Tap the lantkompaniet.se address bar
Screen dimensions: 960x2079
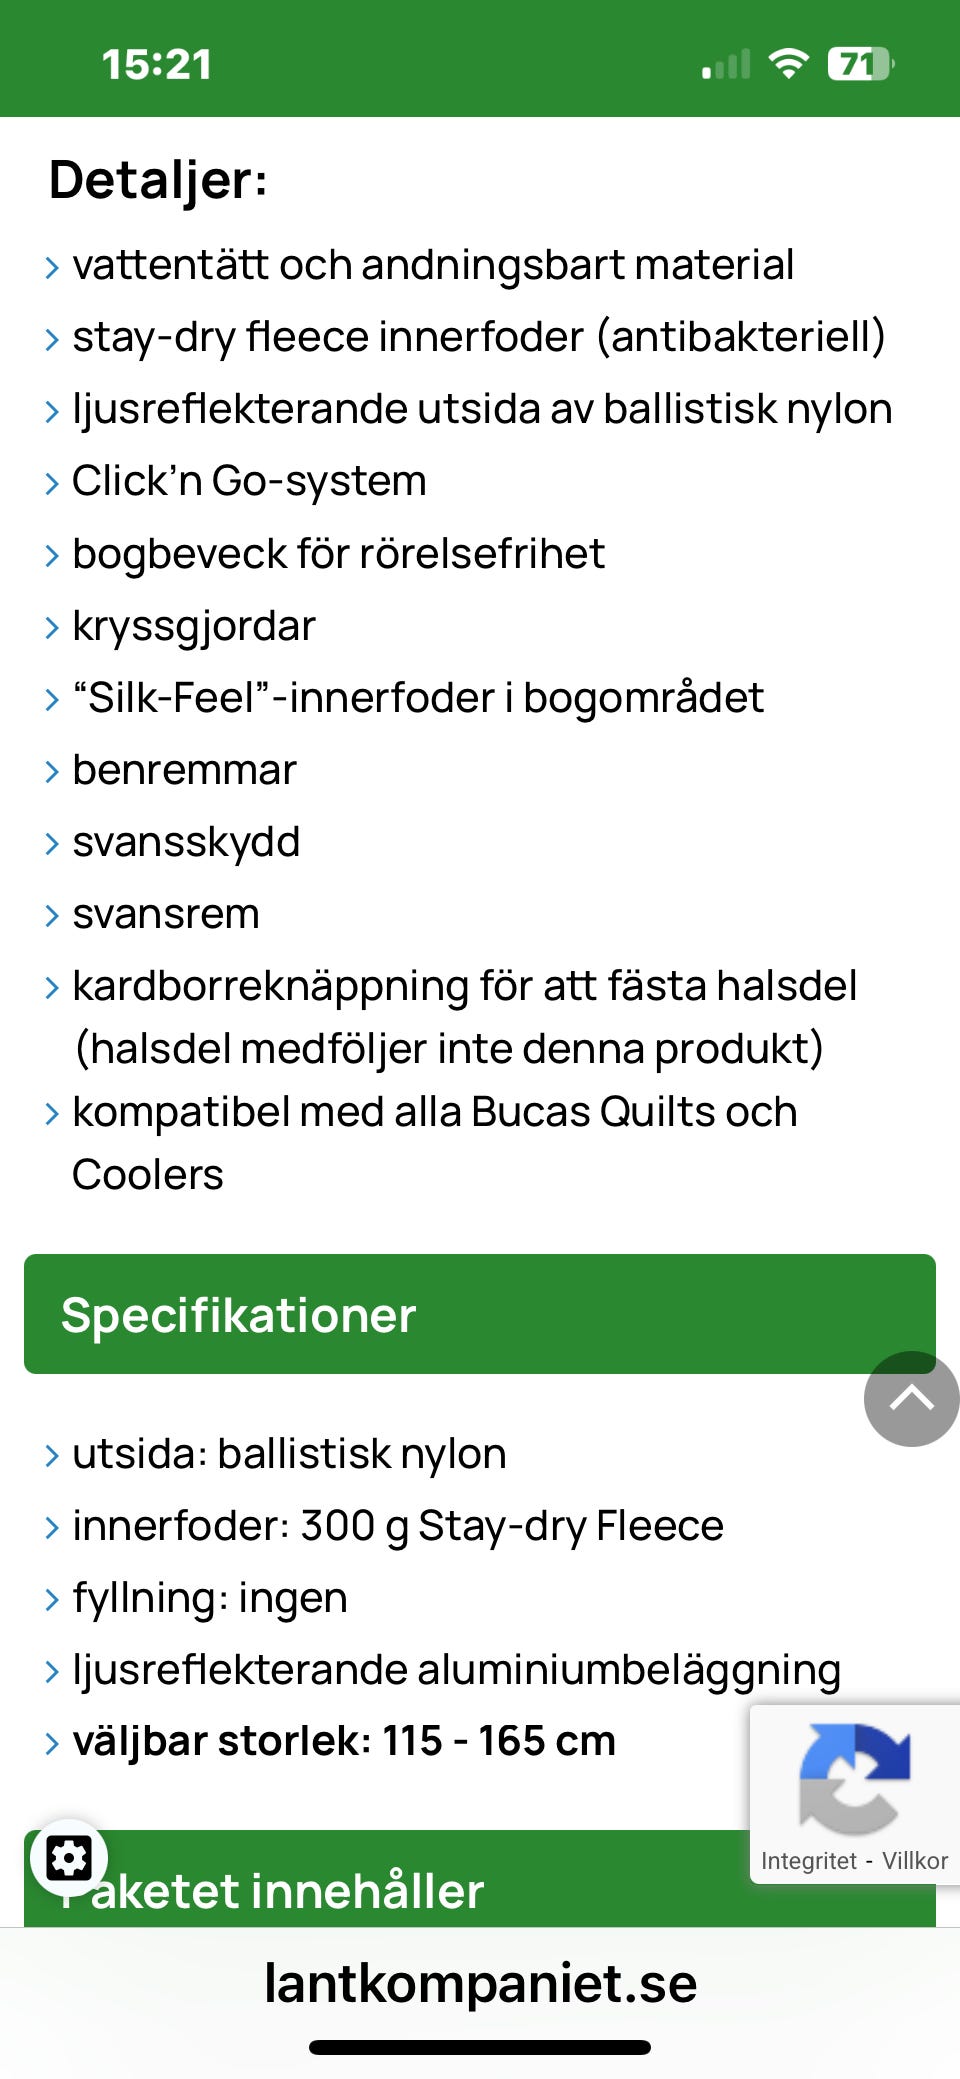click(480, 1983)
